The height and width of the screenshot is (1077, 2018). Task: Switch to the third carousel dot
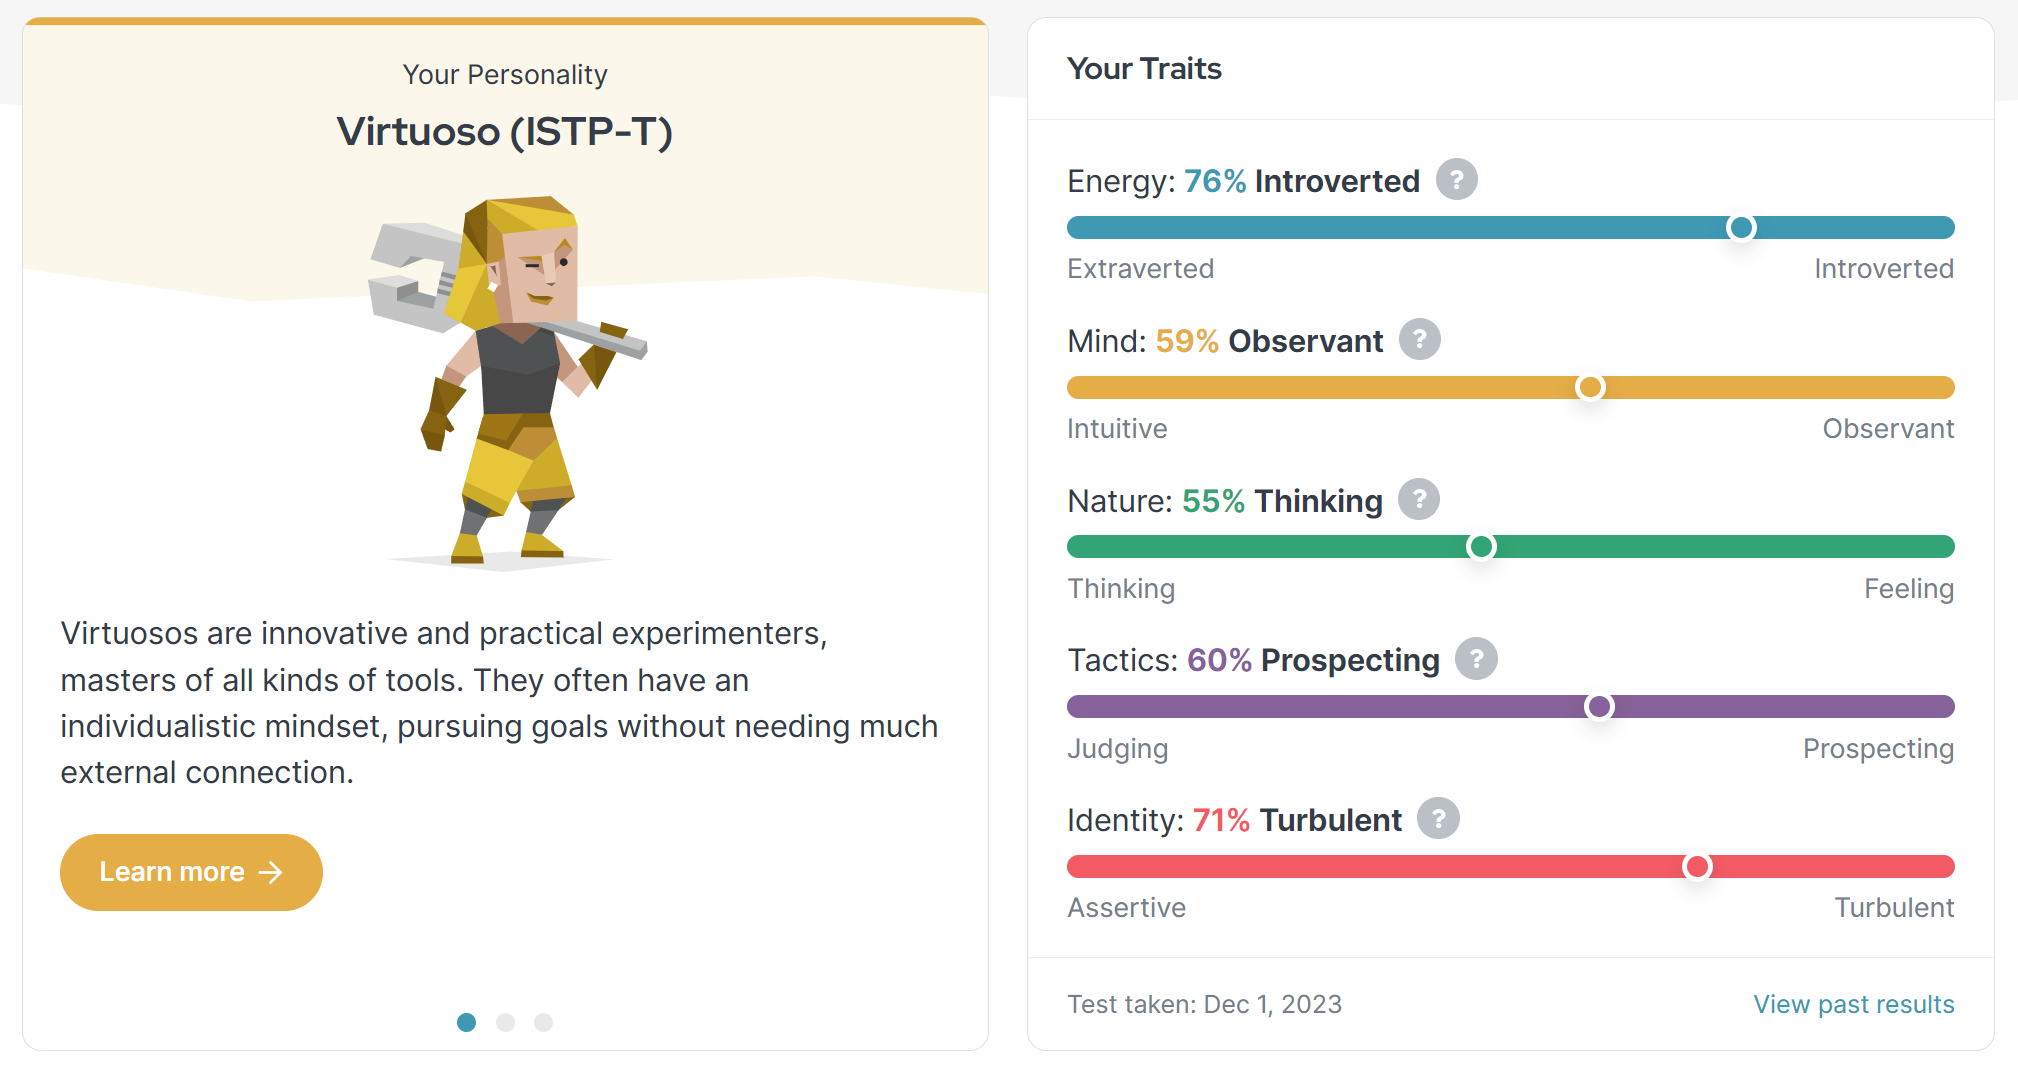pyautogui.click(x=543, y=1022)
